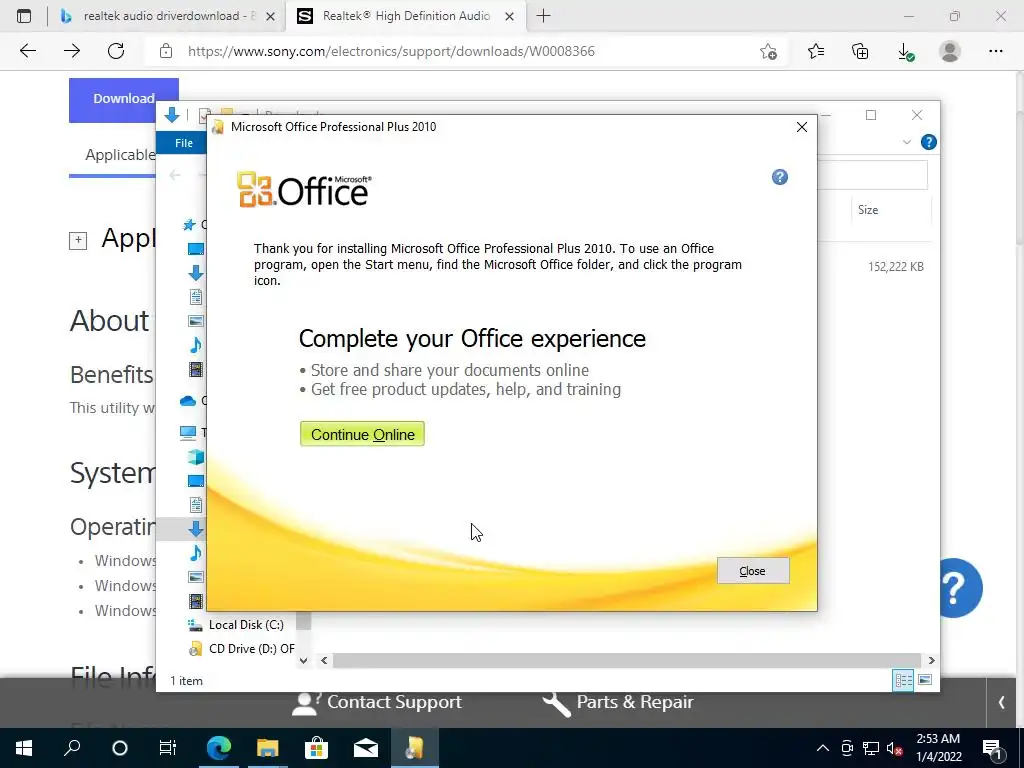Screen dimensions: 1024x768
Task: Click Close button in Office installer
Action: [752, 571]
